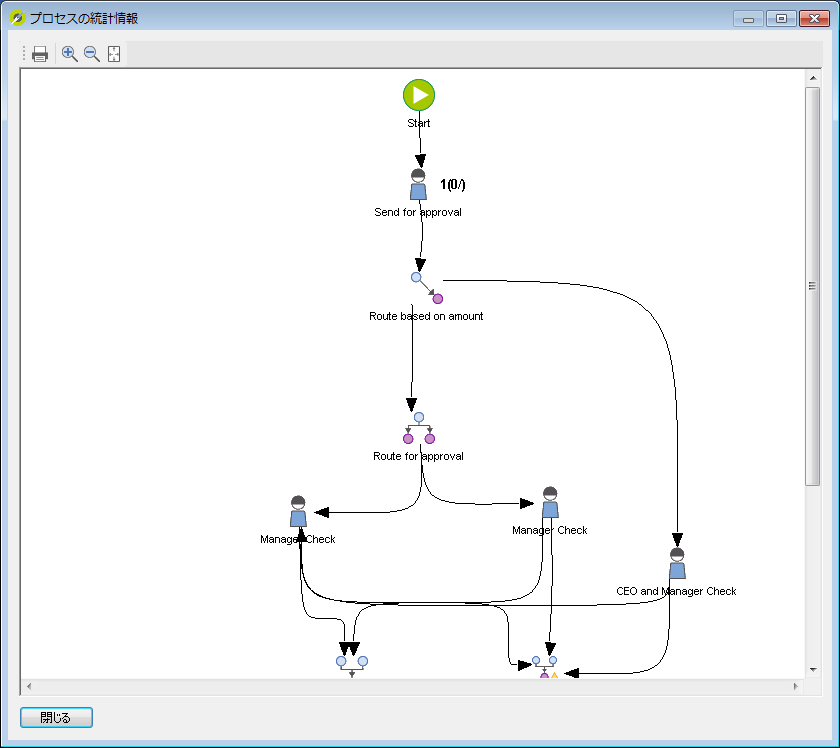The image size is (840, 748).
Task: Minimize the プロセスの統計情報 window
Action: coord(748,19)
